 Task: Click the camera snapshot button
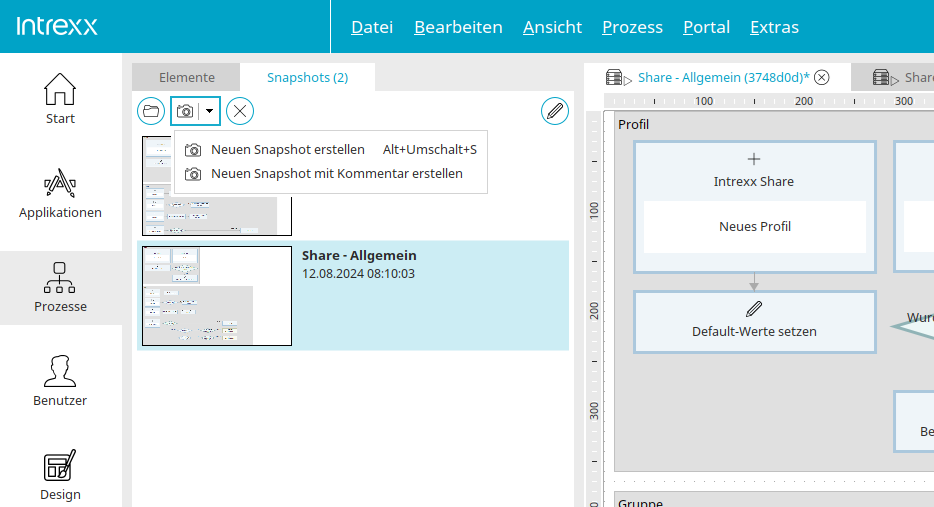(185, 111)
